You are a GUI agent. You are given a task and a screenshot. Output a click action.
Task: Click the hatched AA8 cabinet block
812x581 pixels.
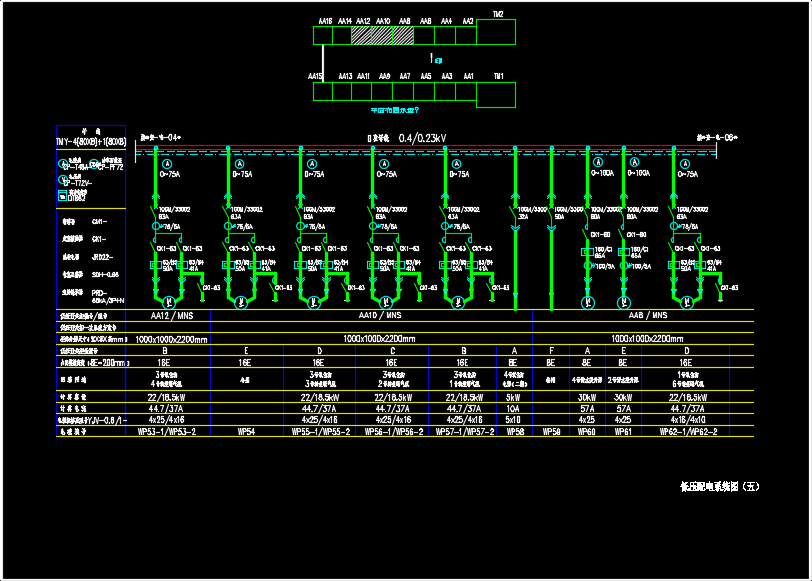click(x=404, y=35)
